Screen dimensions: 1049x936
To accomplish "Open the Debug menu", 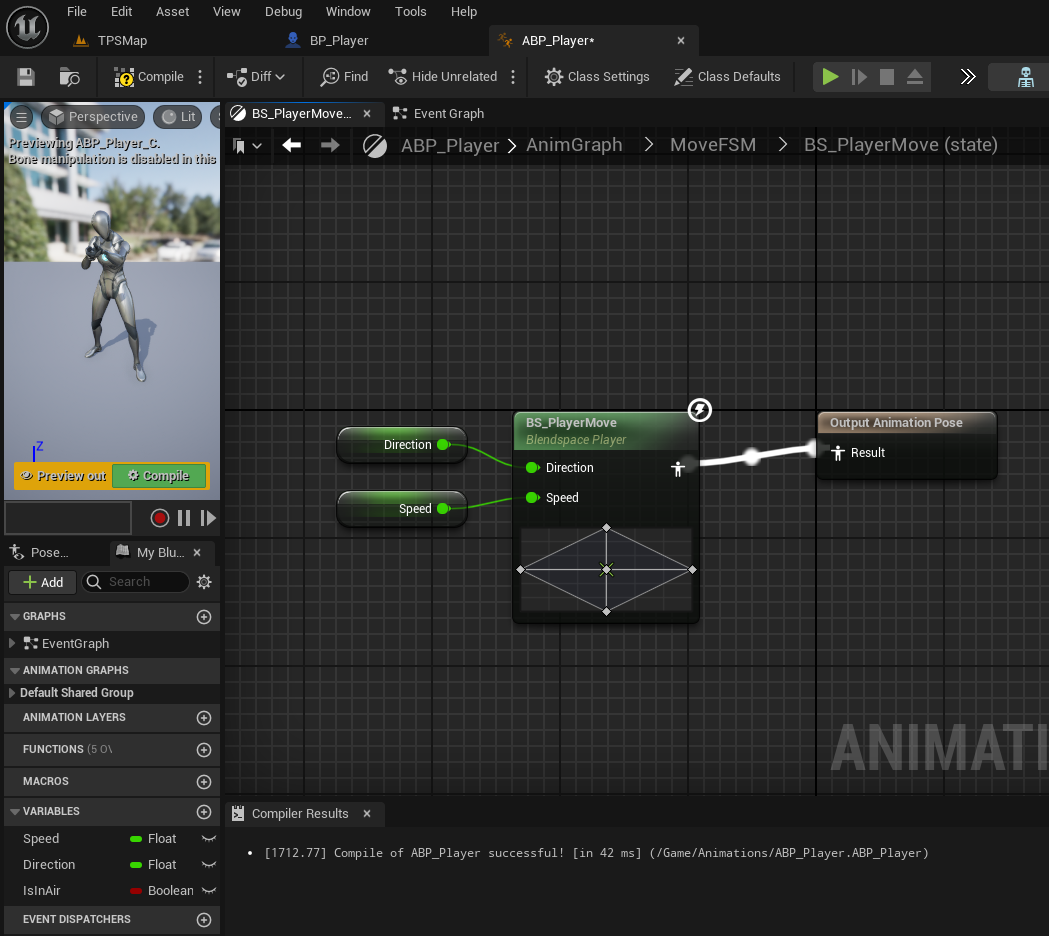I will [284, 11].
